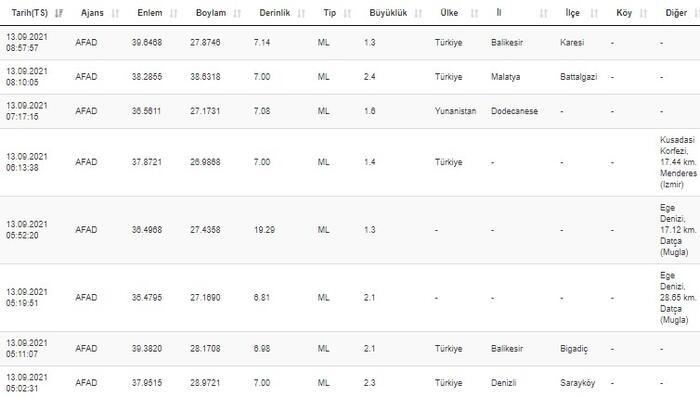Select the Malatya Battalgazi earthquake row

(x=350, y=77)
